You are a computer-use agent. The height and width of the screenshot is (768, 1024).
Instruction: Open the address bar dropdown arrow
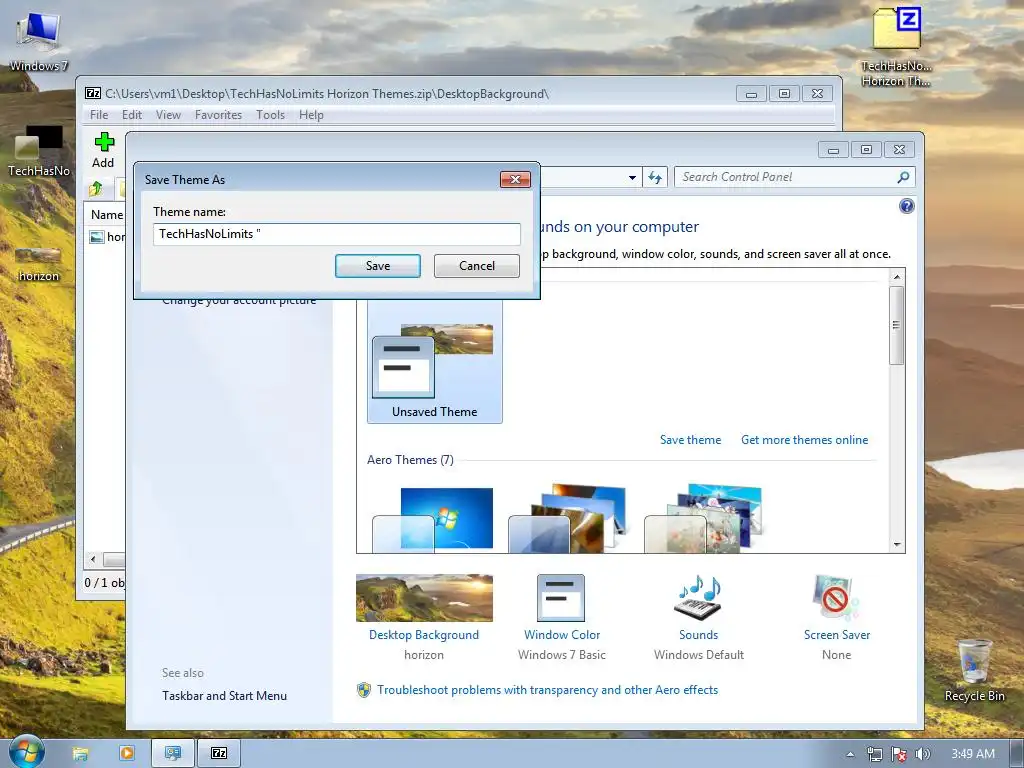point(632,178)
